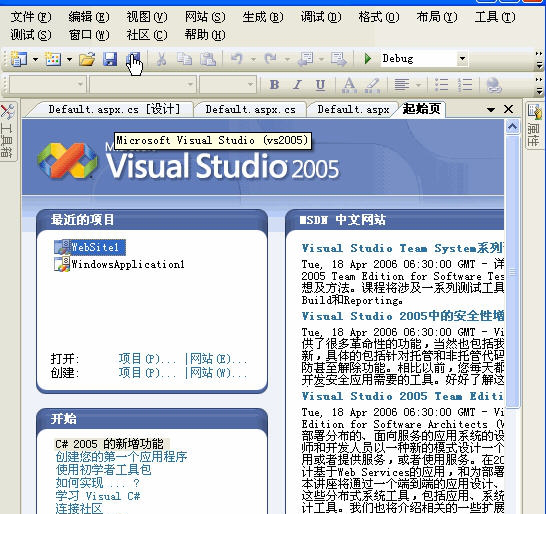The height and width of the screenshot is (534, 546).
Task: Open 学习 Visual C# link
Action: (98, 496)
